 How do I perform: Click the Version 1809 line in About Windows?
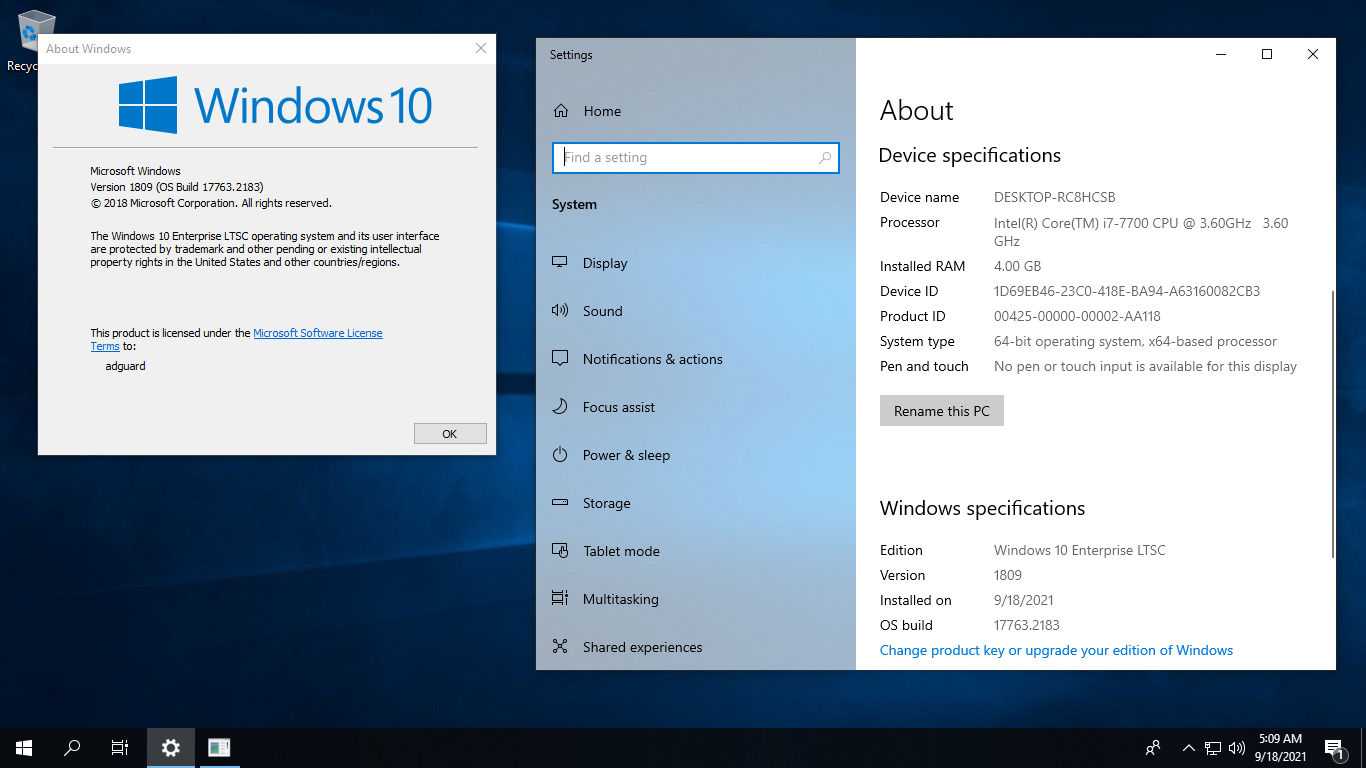[177, 187]
